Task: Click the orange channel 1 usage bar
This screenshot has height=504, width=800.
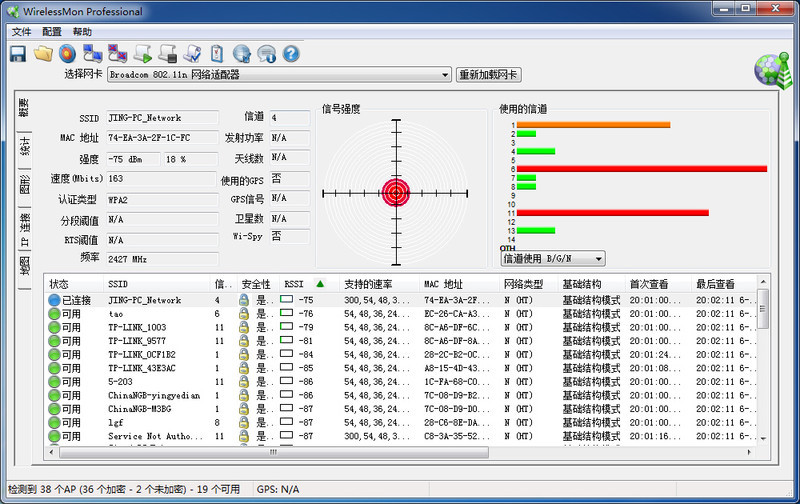Action: [593, 124]
